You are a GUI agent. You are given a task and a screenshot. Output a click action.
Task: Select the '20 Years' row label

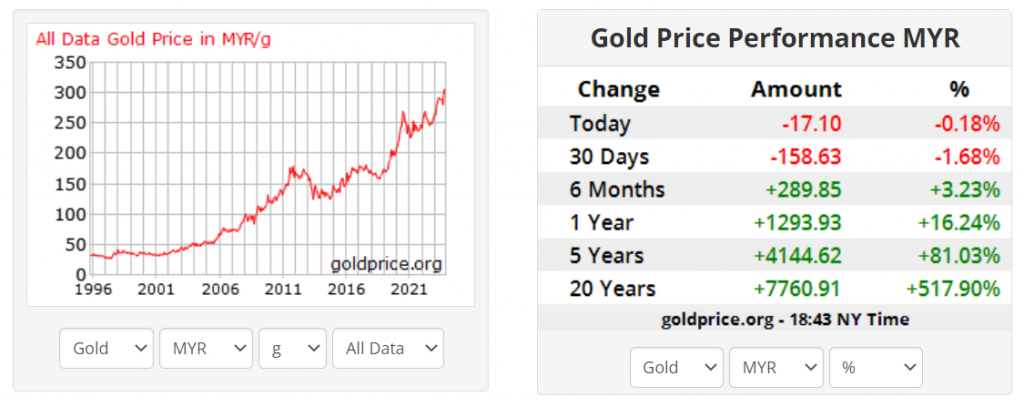pos(612,289)
